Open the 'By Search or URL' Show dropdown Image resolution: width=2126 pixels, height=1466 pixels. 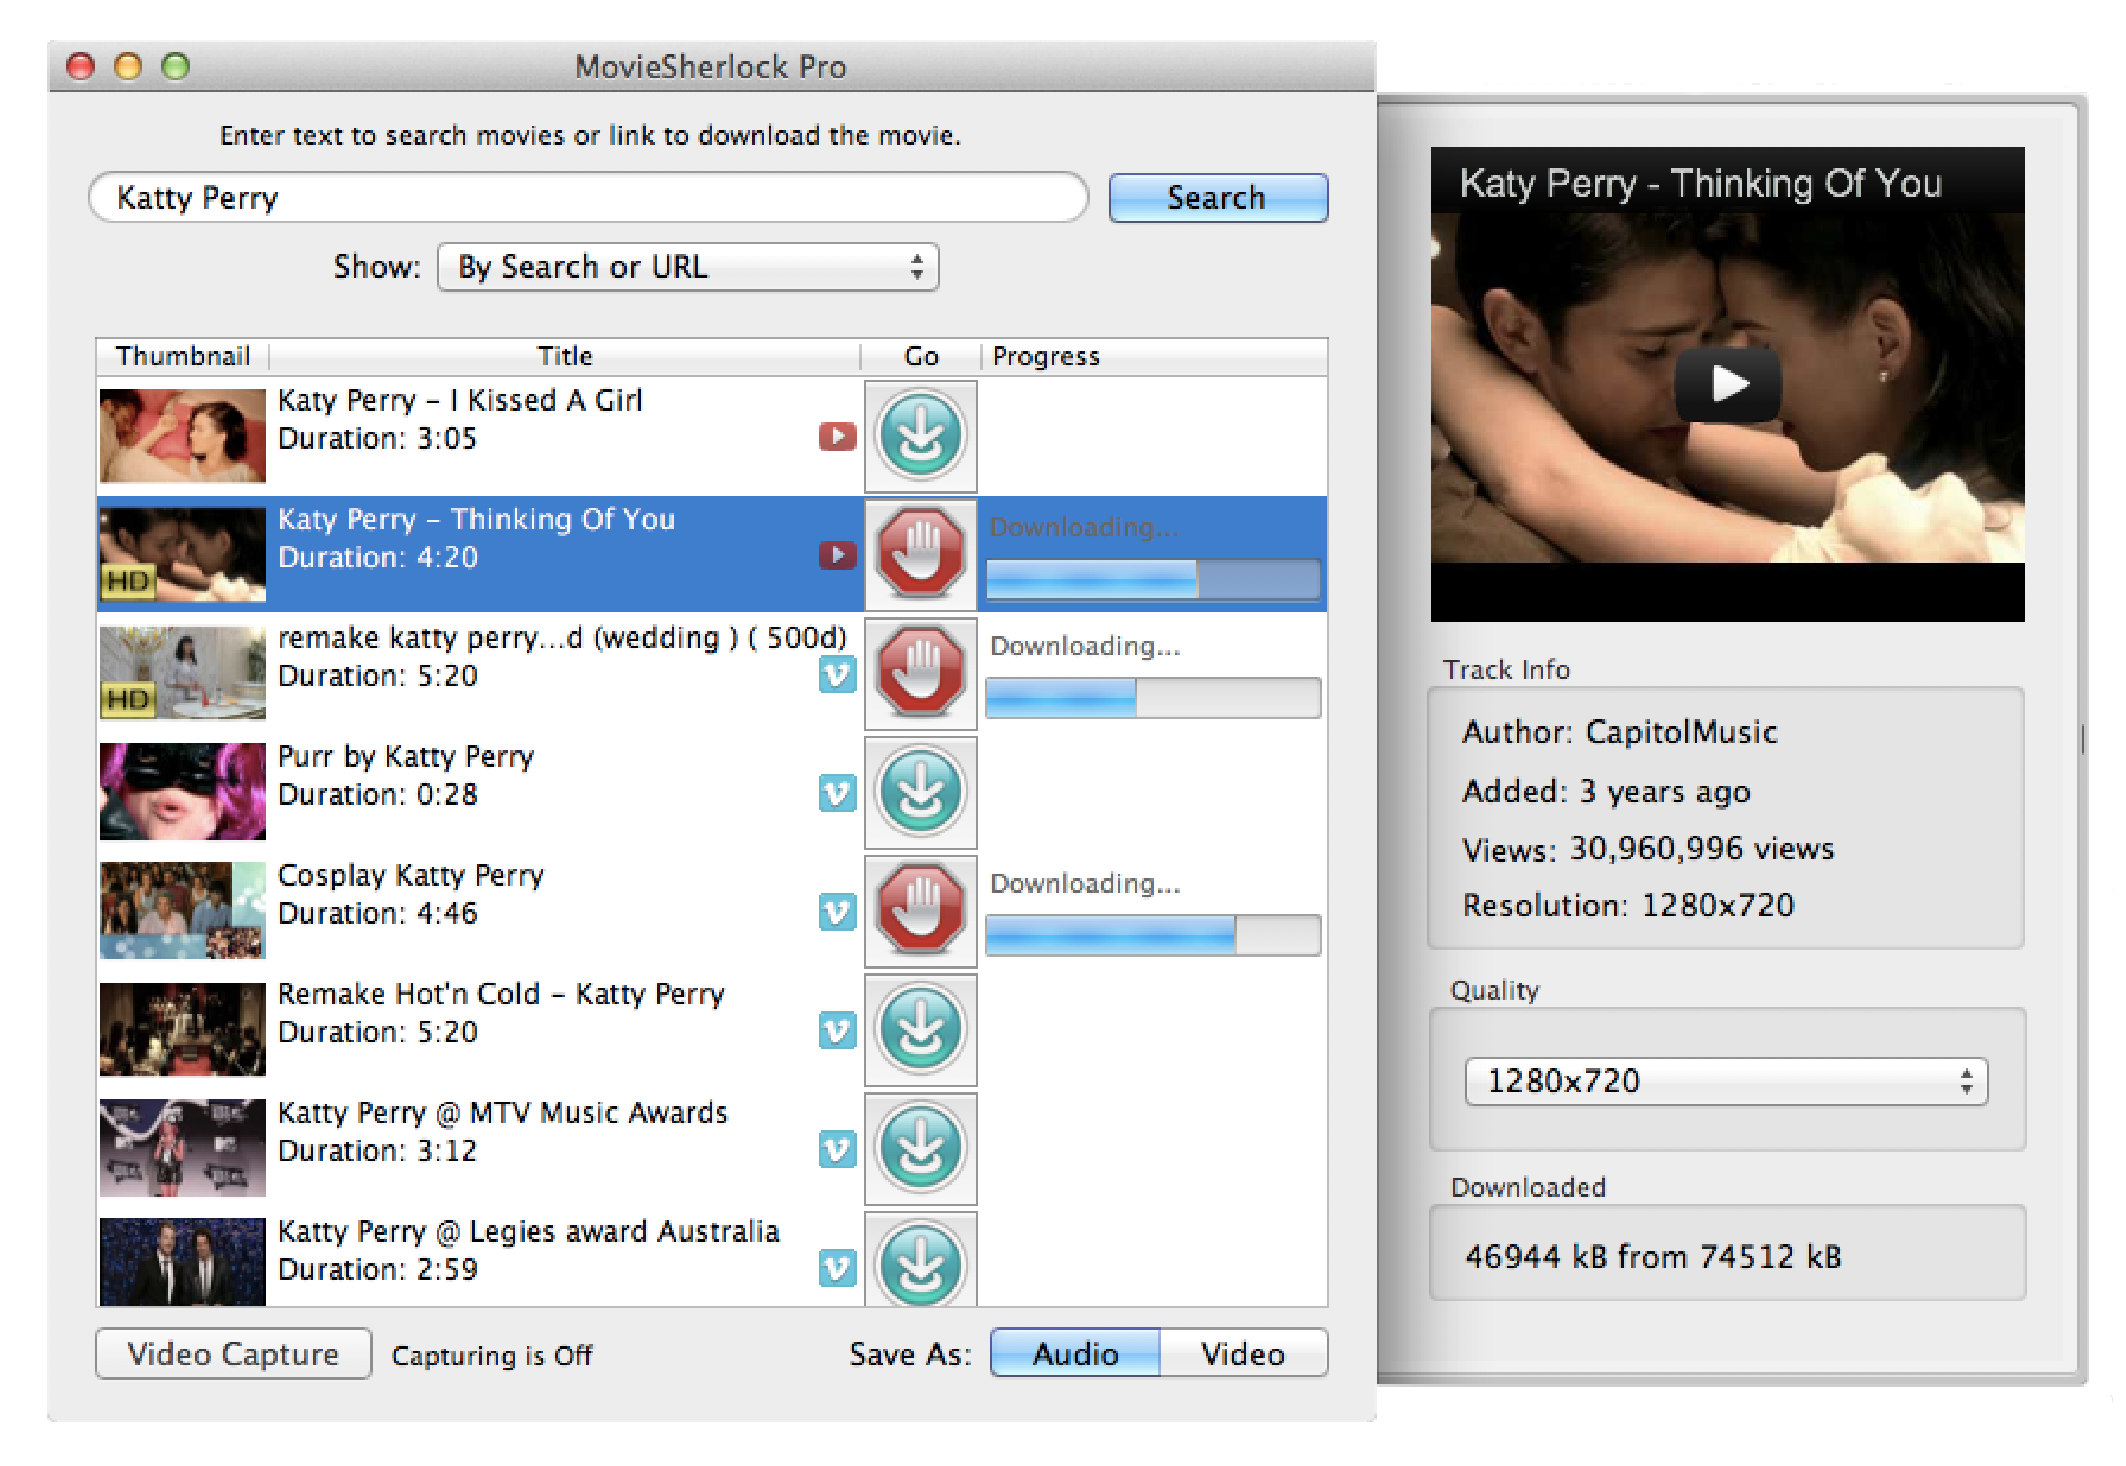click(688, 267)
